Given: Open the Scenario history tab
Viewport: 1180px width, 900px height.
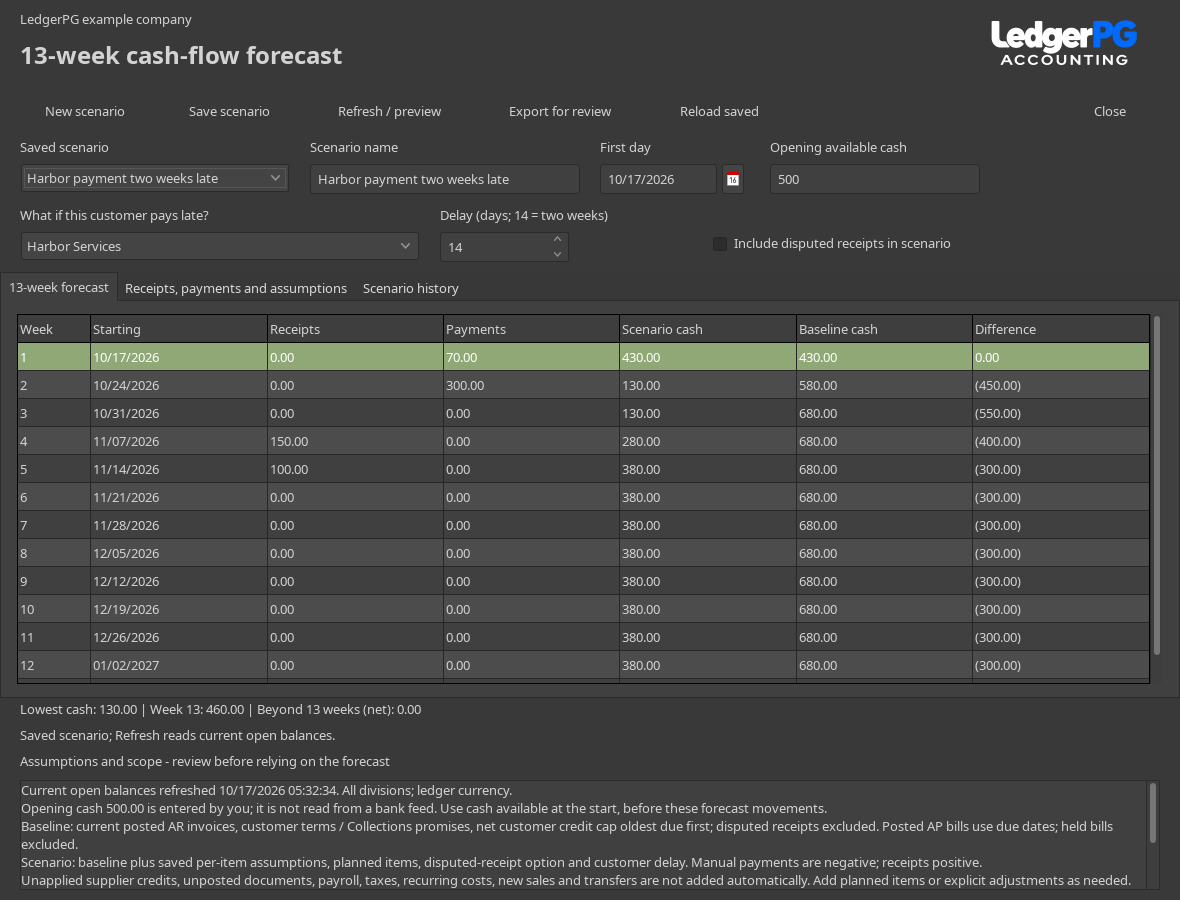Looking at the screenshot, I should [x=410, y=288].
